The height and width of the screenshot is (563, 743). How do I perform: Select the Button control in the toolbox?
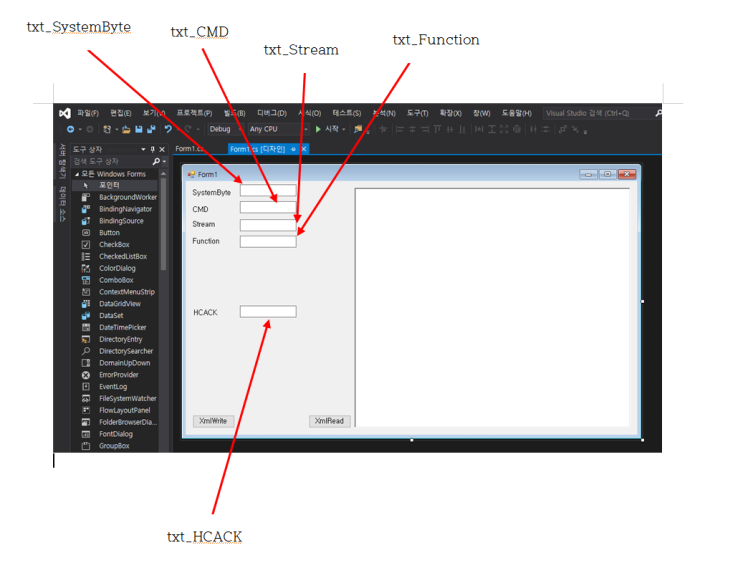click(115, 233)
